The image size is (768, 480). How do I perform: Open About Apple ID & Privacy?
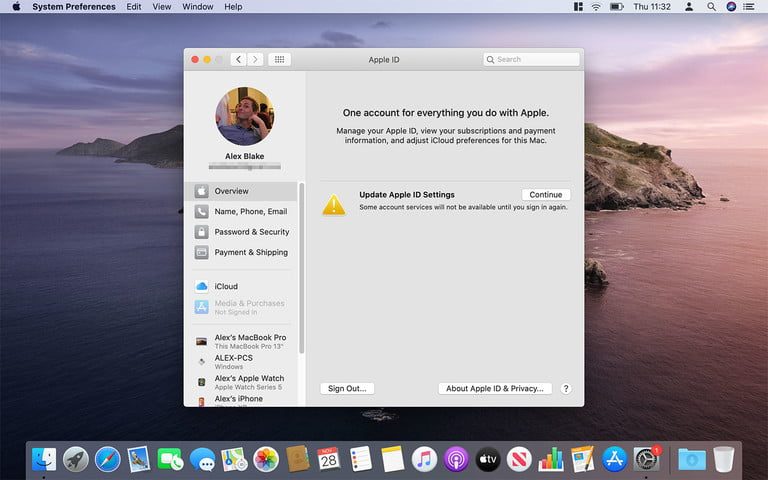[495, 388]
